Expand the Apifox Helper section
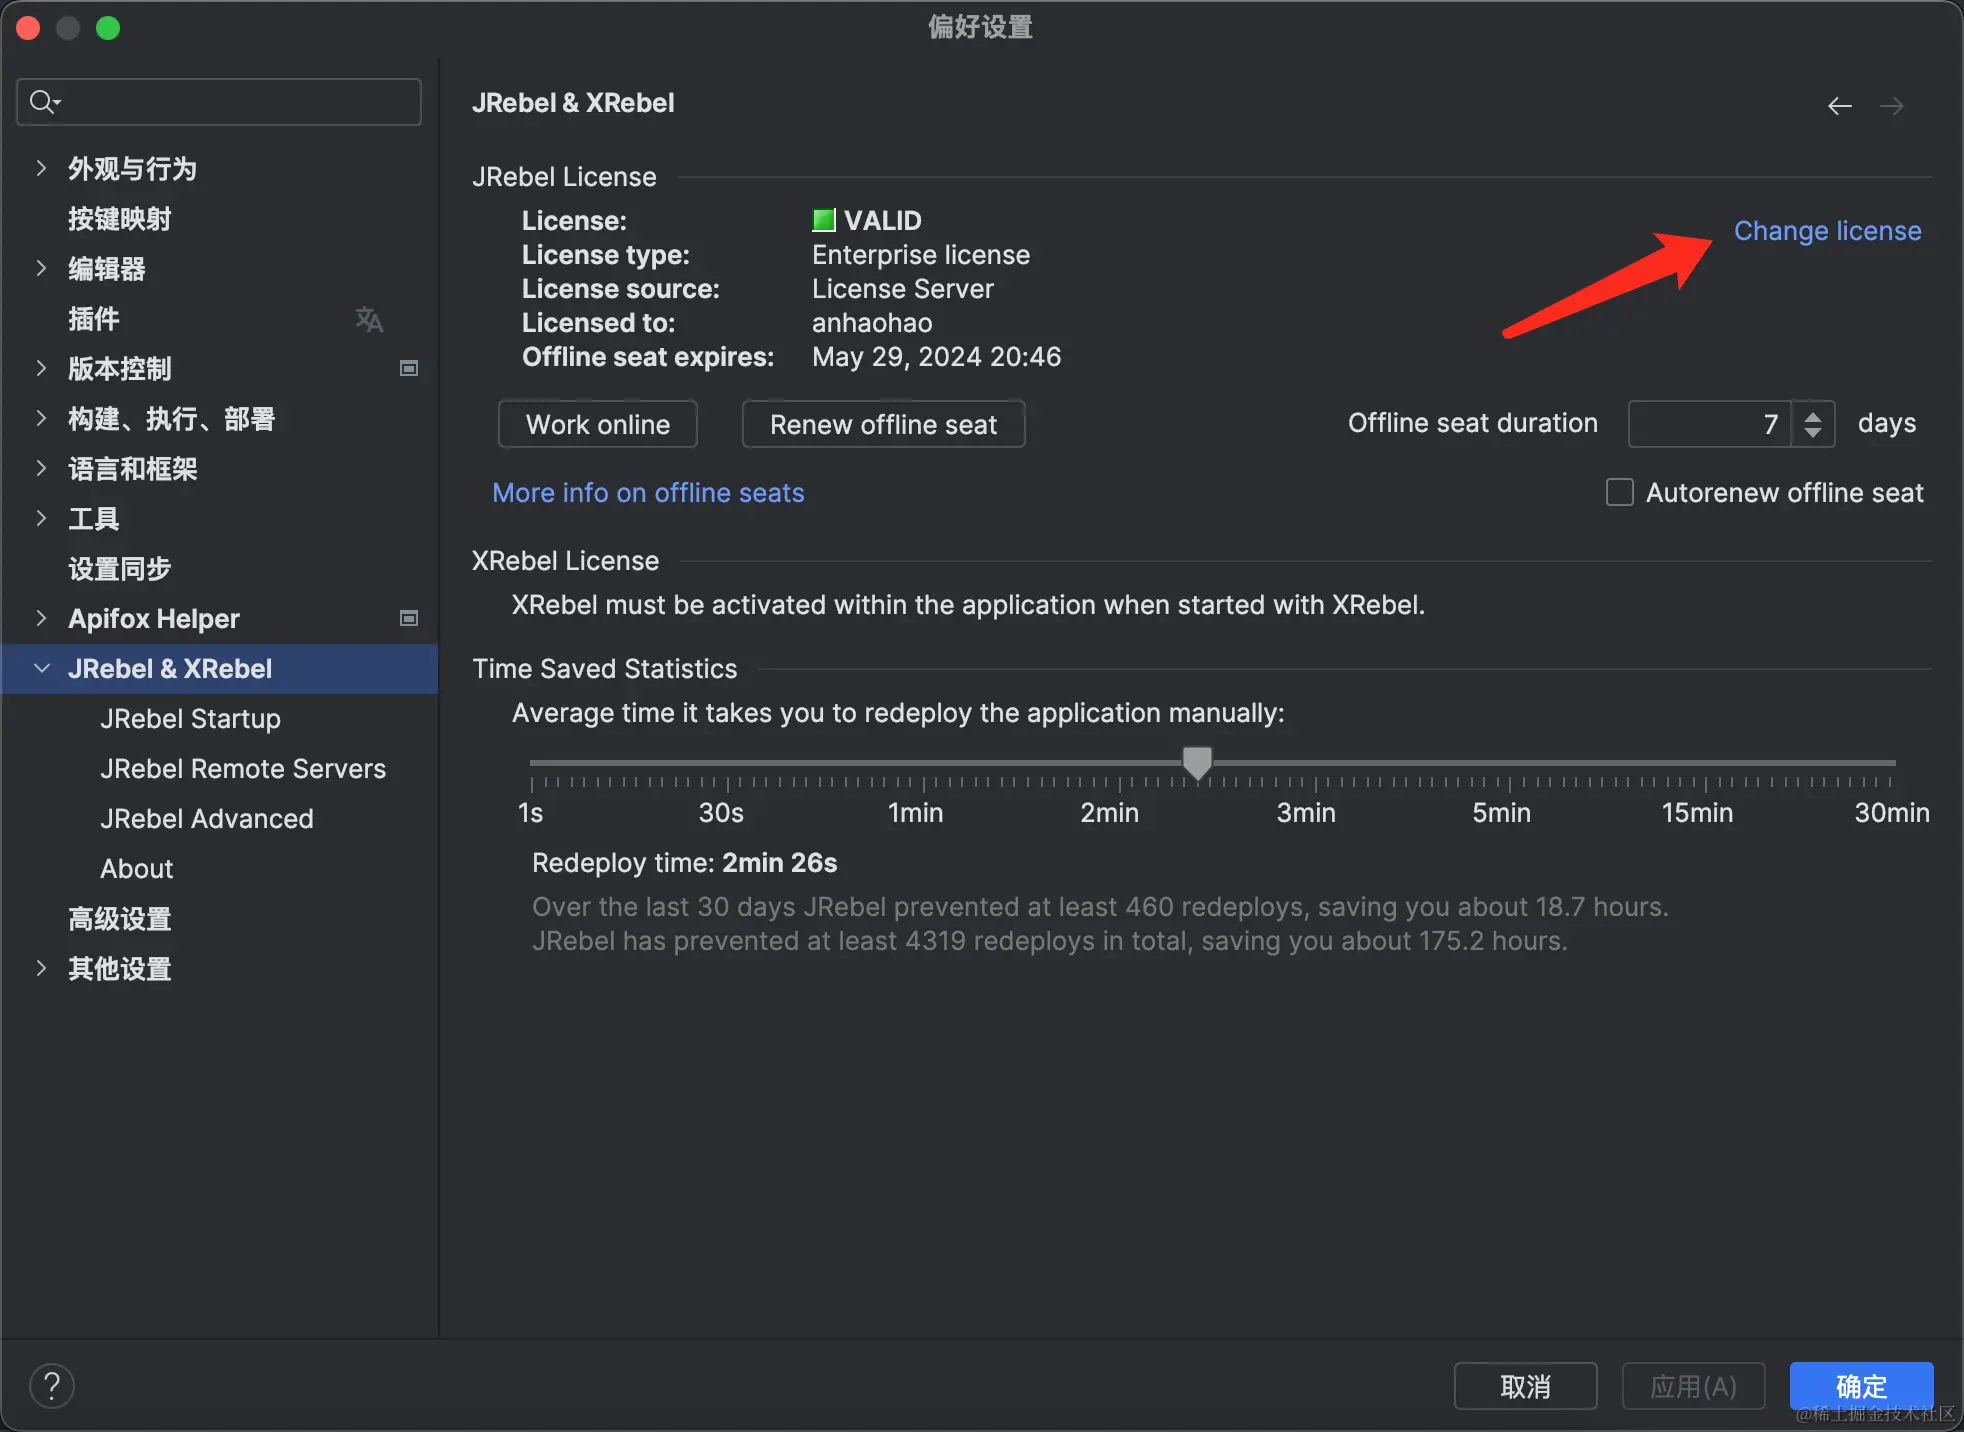 pyautogui.click(x=41, y=618)
